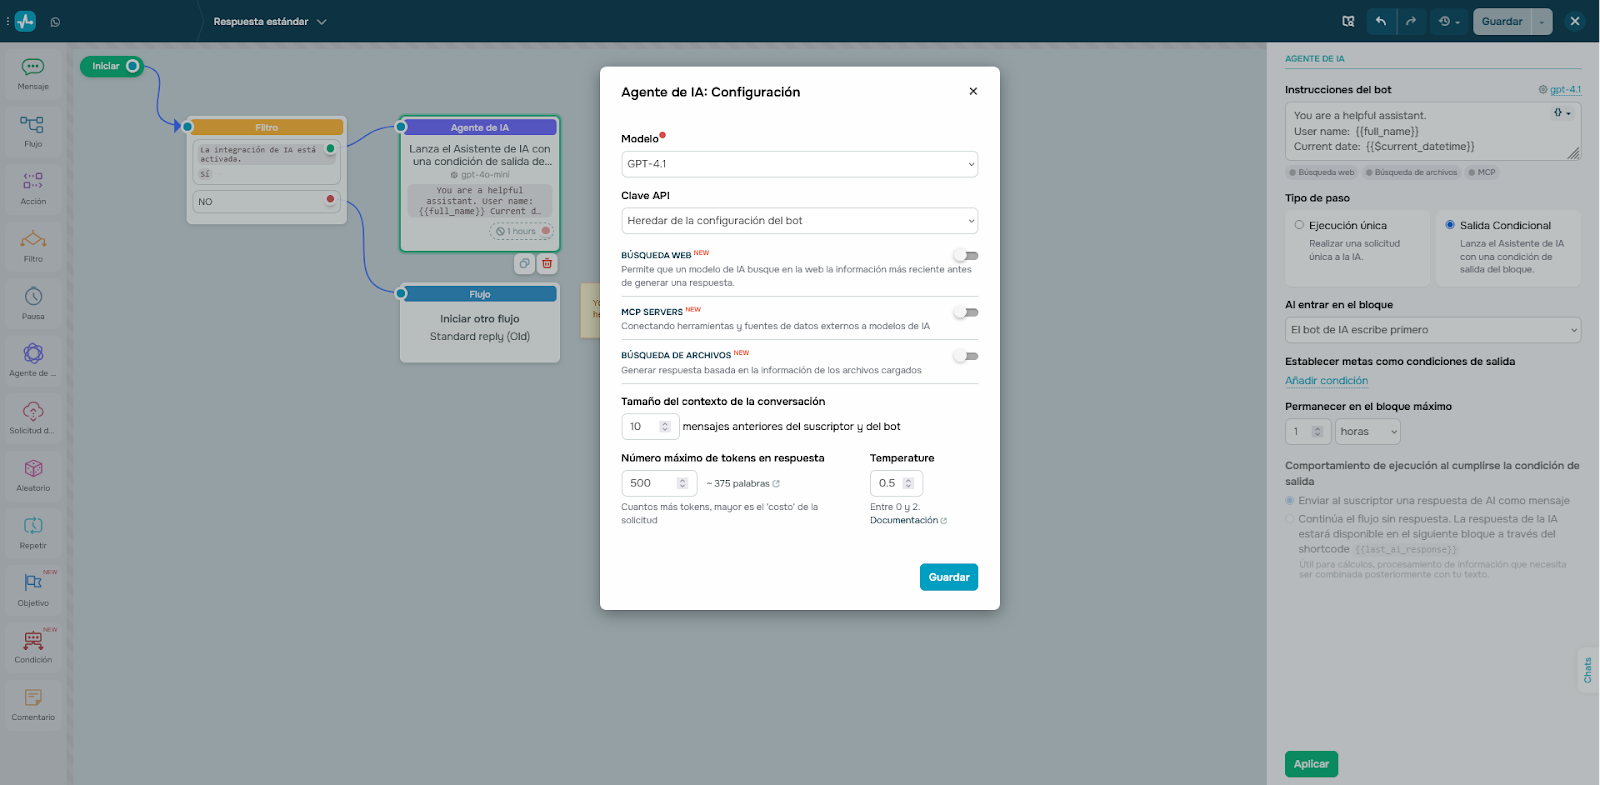Enable the Búsqueda de Archivos toggle
1600x785 pixels.
(x=966, y=356)
